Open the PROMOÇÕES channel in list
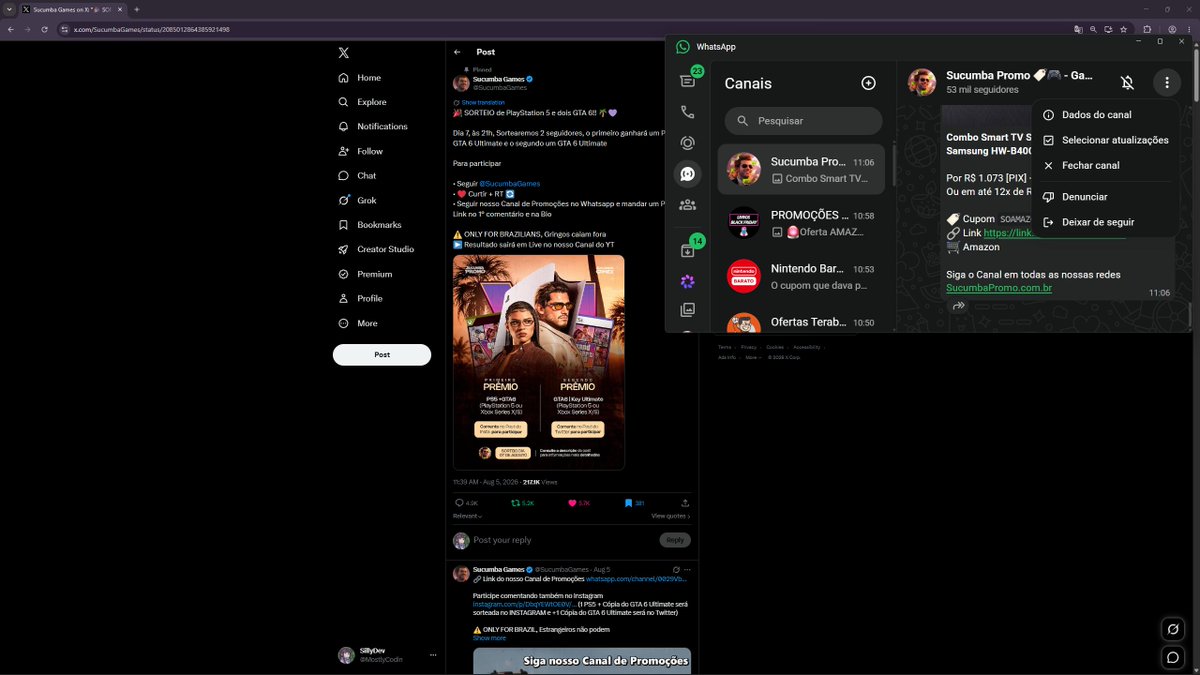Screen dimensions: 1200x675 pyautogui.click(x=801, y=223)
